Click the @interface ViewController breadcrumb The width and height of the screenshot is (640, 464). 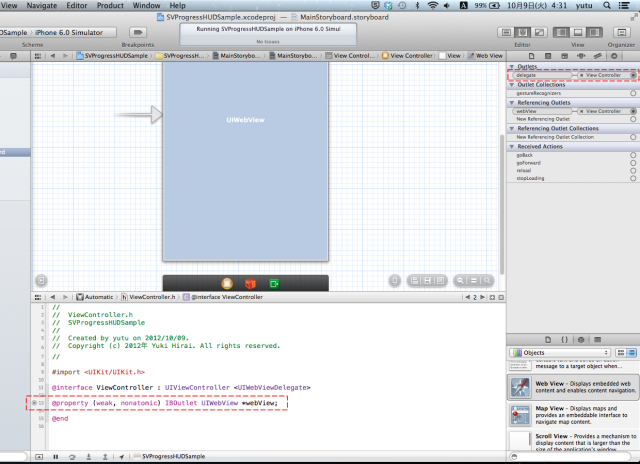click(223, 297)
